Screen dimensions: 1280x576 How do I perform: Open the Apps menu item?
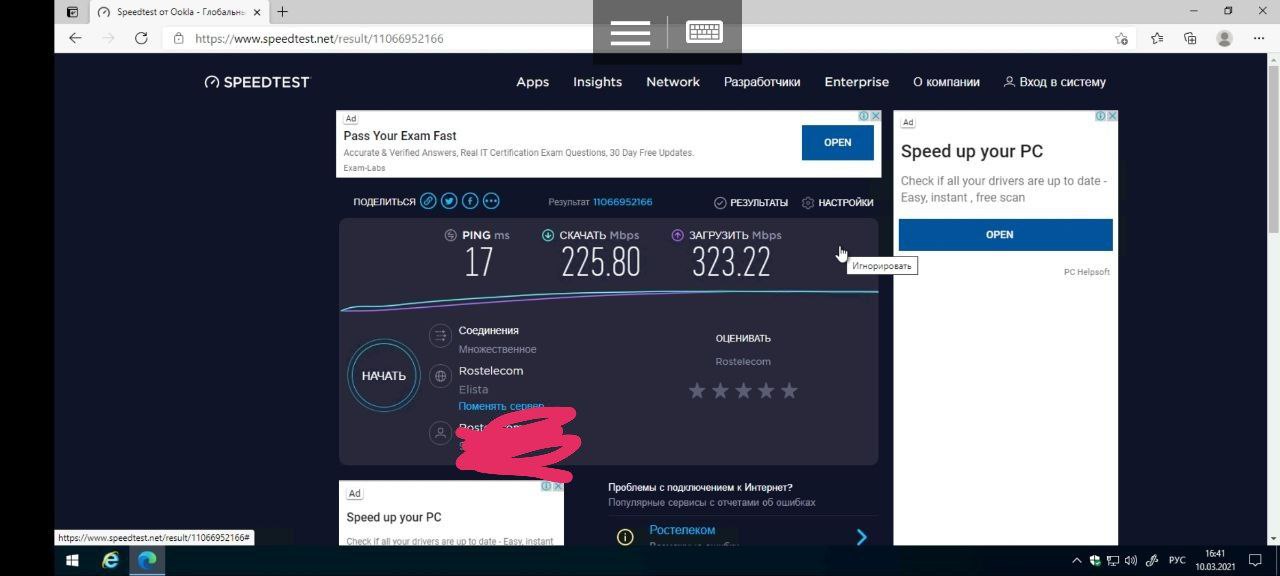tap(533, 82)
